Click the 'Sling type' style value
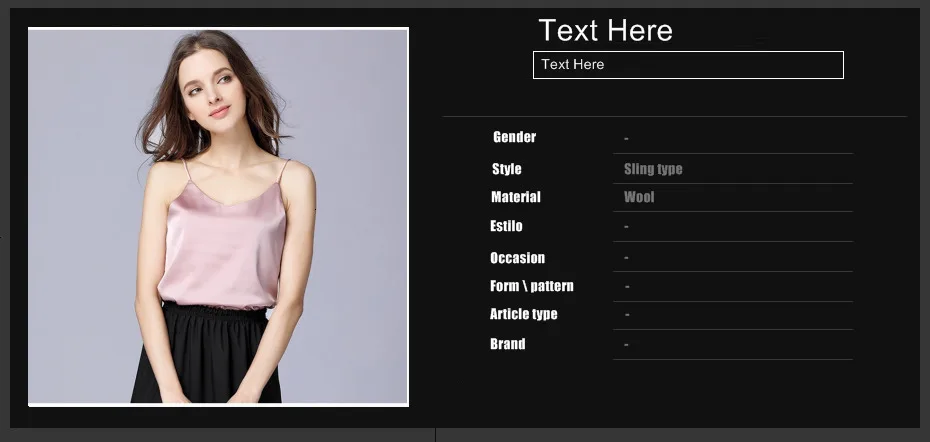This screenshot has width=930, height=442. point(653,169)
